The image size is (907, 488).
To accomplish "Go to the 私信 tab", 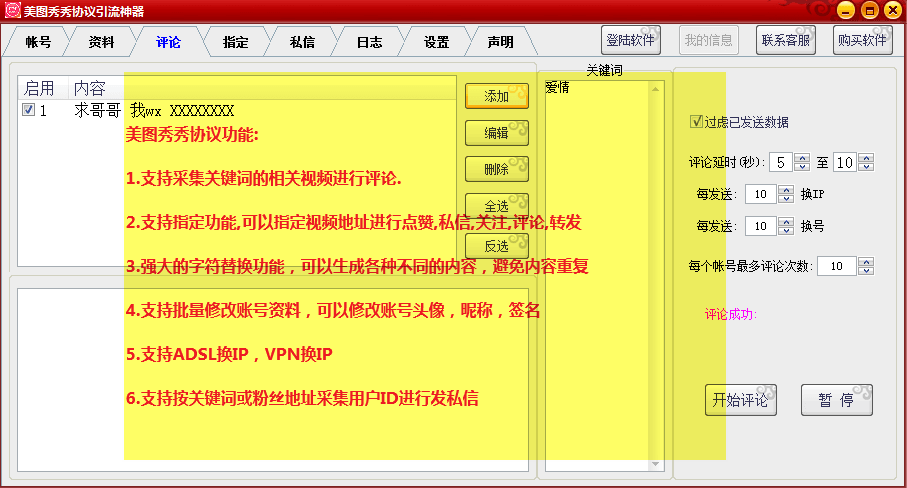I will (x=303, y=42).
